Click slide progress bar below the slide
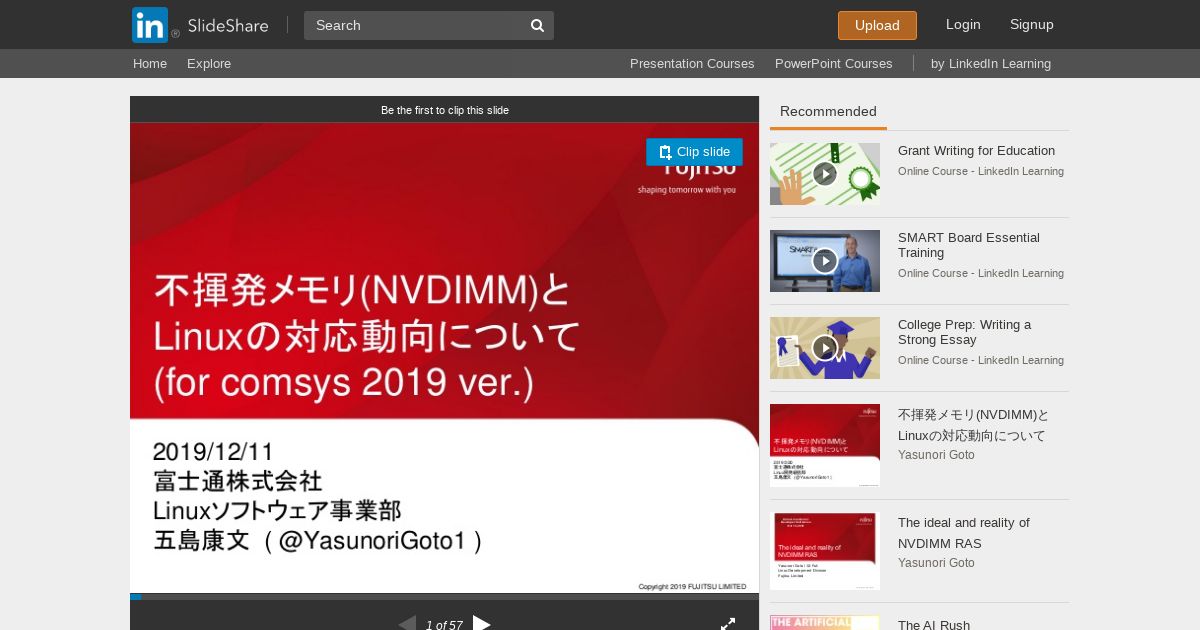The width and height of the screenshot is (1200, 630). tap(444, 597)
